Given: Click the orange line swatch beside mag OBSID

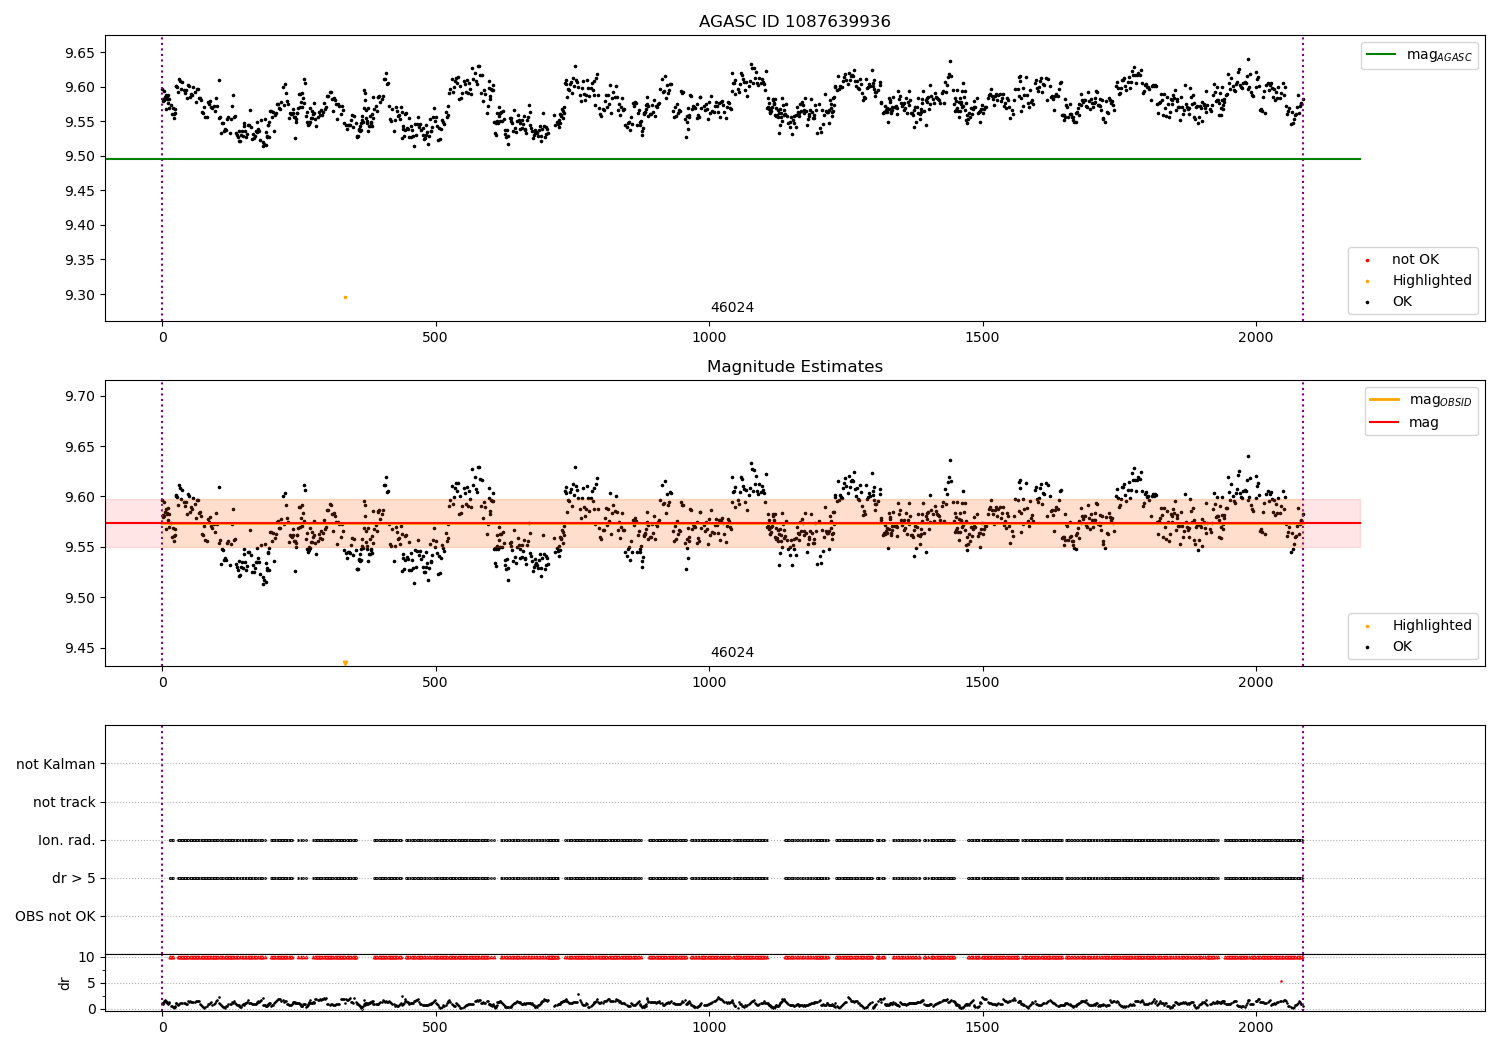Looking at the screenshot, I should 1385,400.
